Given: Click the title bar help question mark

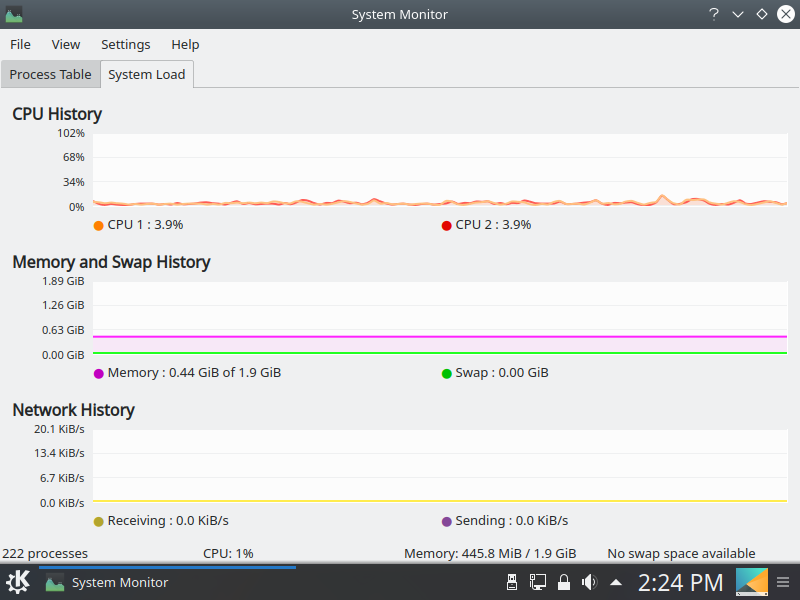Looking at the screenshot, I should [714, 14].
